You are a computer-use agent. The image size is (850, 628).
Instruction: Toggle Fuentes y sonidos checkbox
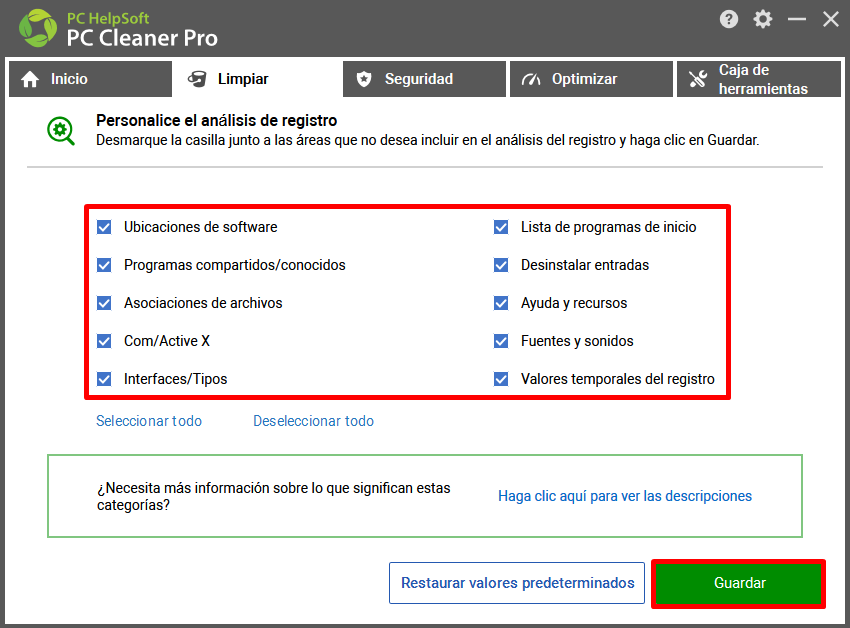click(x=501, y=341)
